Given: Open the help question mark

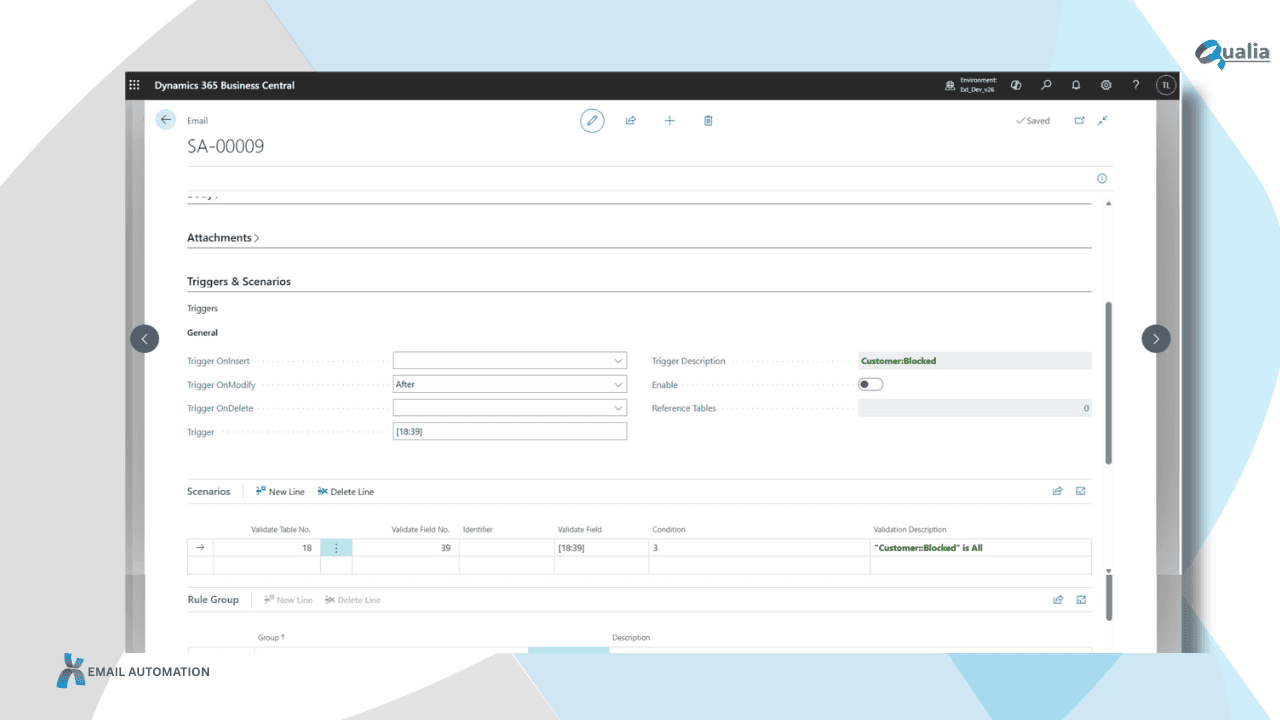Looking at the screenshot, I should 1136,86.
